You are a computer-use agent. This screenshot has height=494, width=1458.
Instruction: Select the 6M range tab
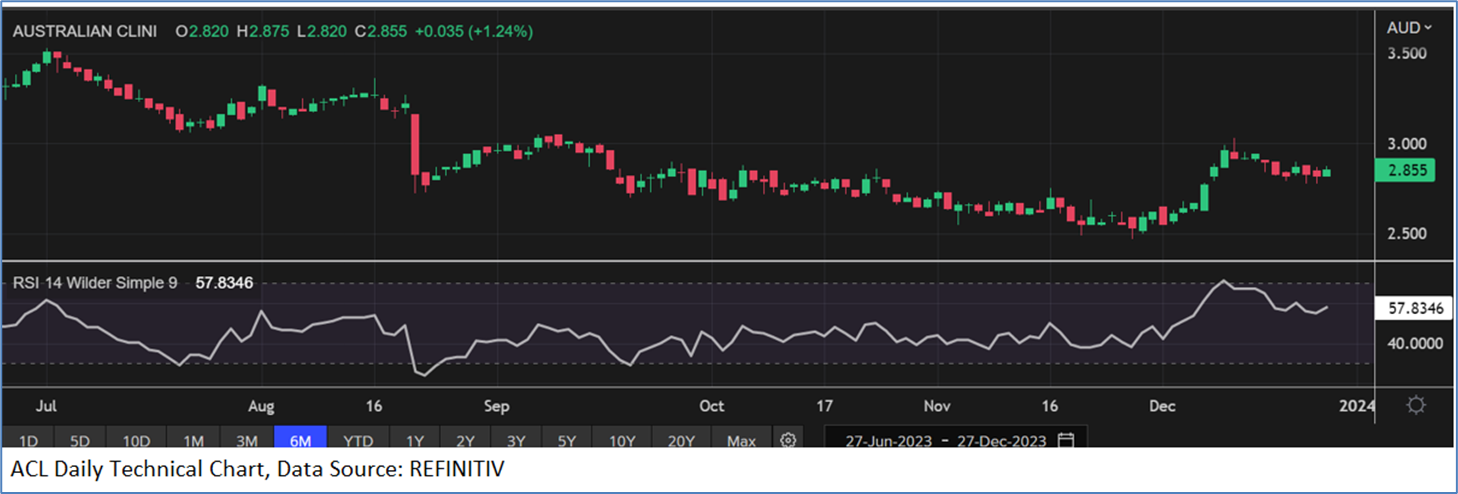301,440
